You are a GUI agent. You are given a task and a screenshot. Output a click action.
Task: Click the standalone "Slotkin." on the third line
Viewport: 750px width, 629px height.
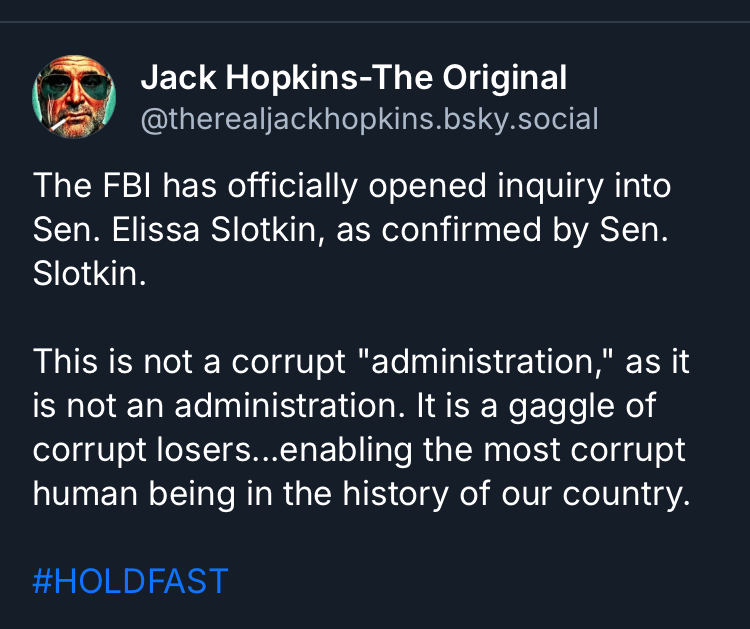(x=89, y=274)
